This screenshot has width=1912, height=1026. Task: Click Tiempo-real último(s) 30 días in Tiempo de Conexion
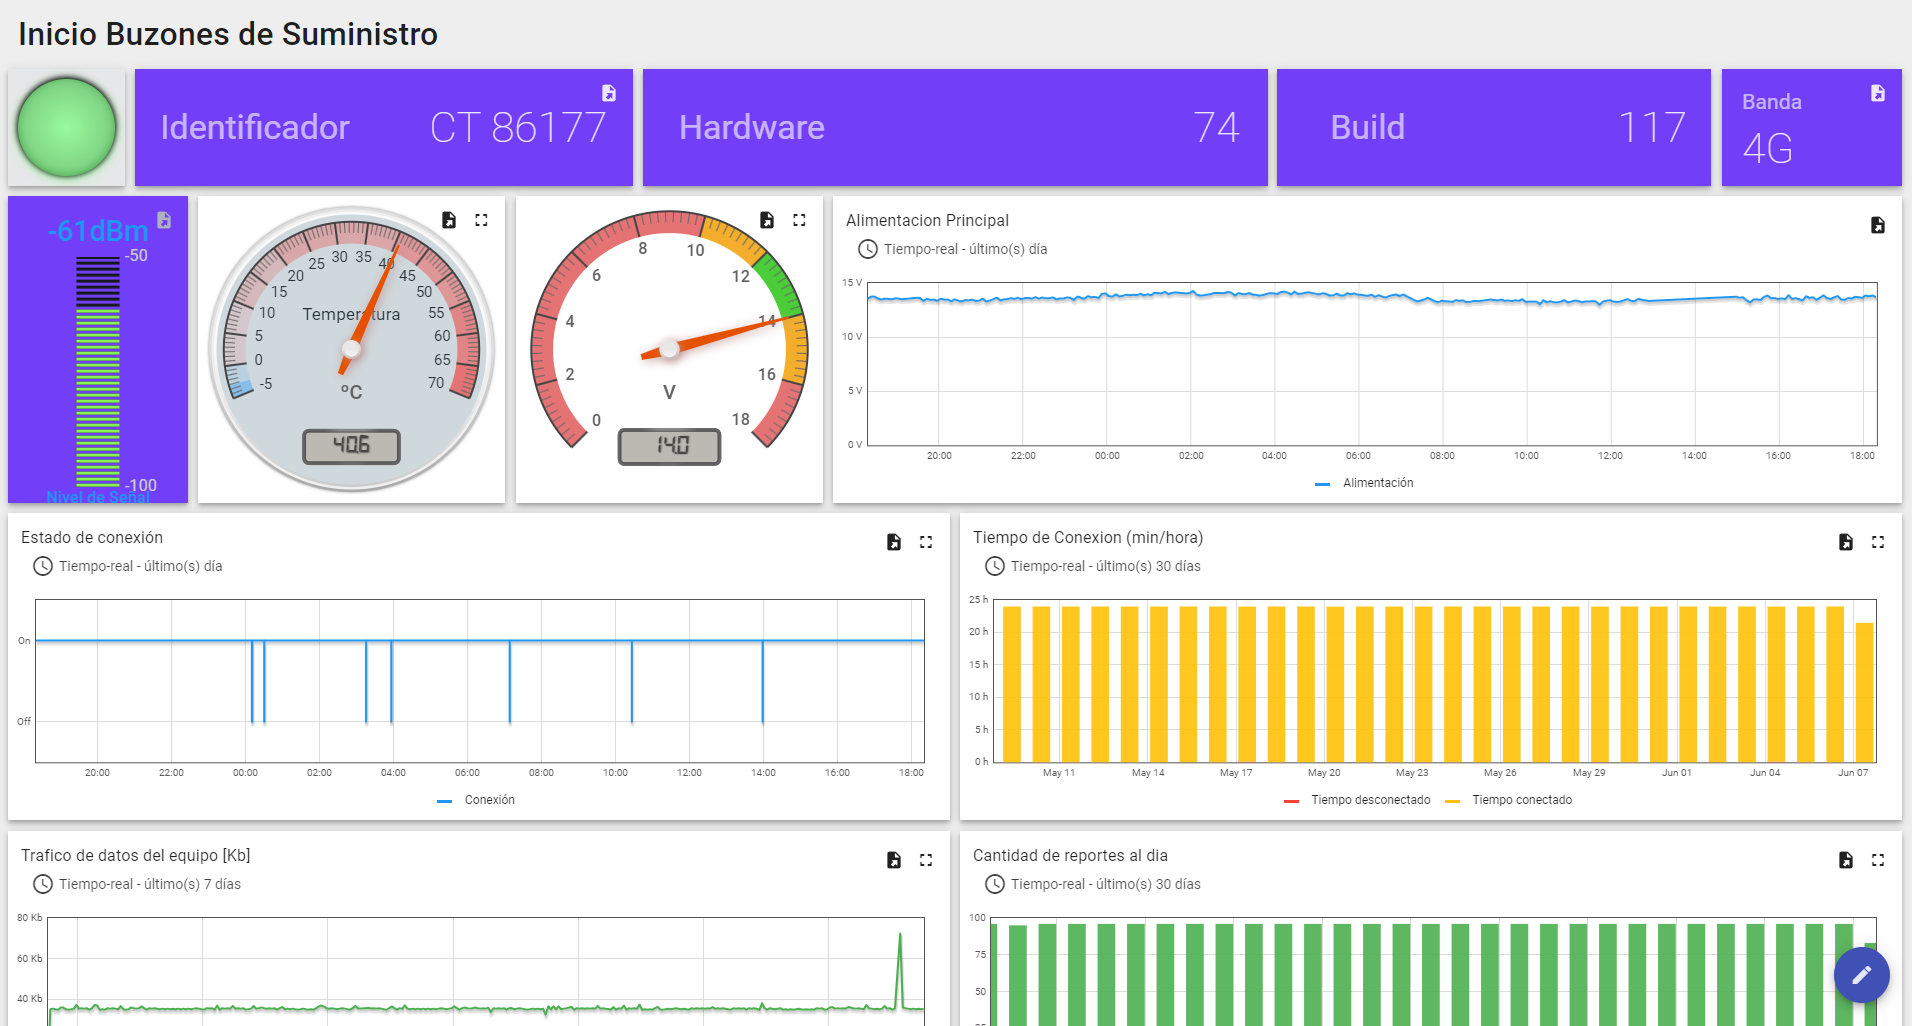tap(1105, 566)
